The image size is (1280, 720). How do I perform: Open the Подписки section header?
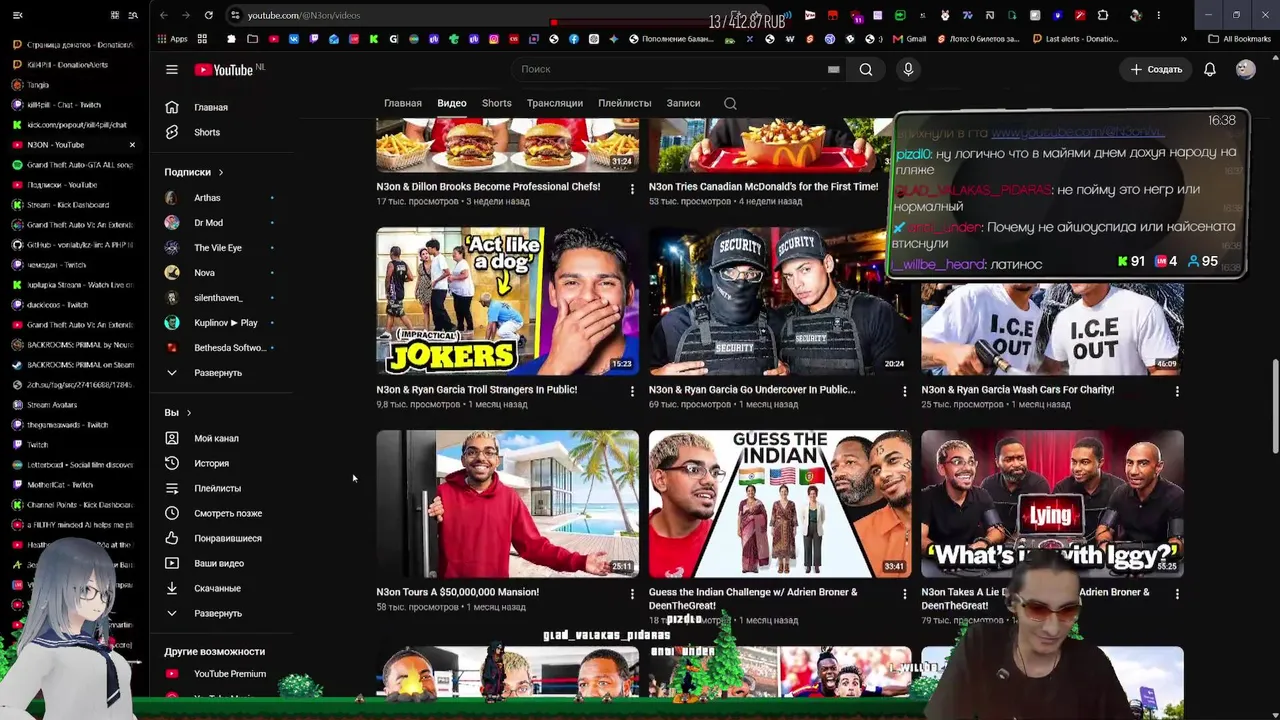pos(194,172)
